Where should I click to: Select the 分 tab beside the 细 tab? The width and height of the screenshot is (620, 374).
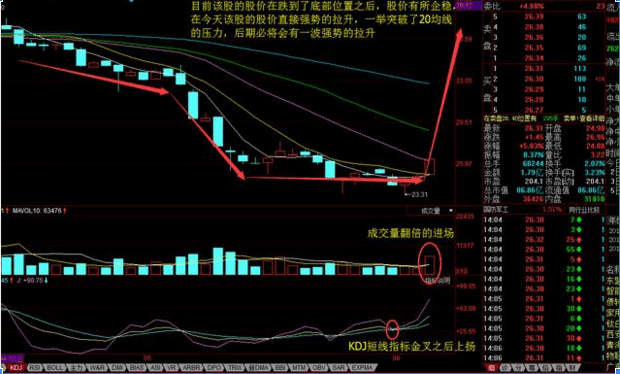[517, 368]
